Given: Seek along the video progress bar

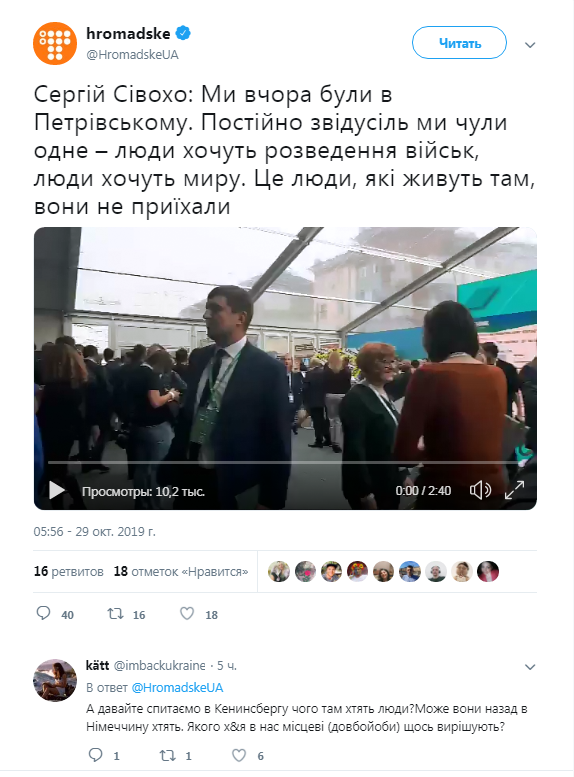Looking at the screenshot, I should coord(285,462).
